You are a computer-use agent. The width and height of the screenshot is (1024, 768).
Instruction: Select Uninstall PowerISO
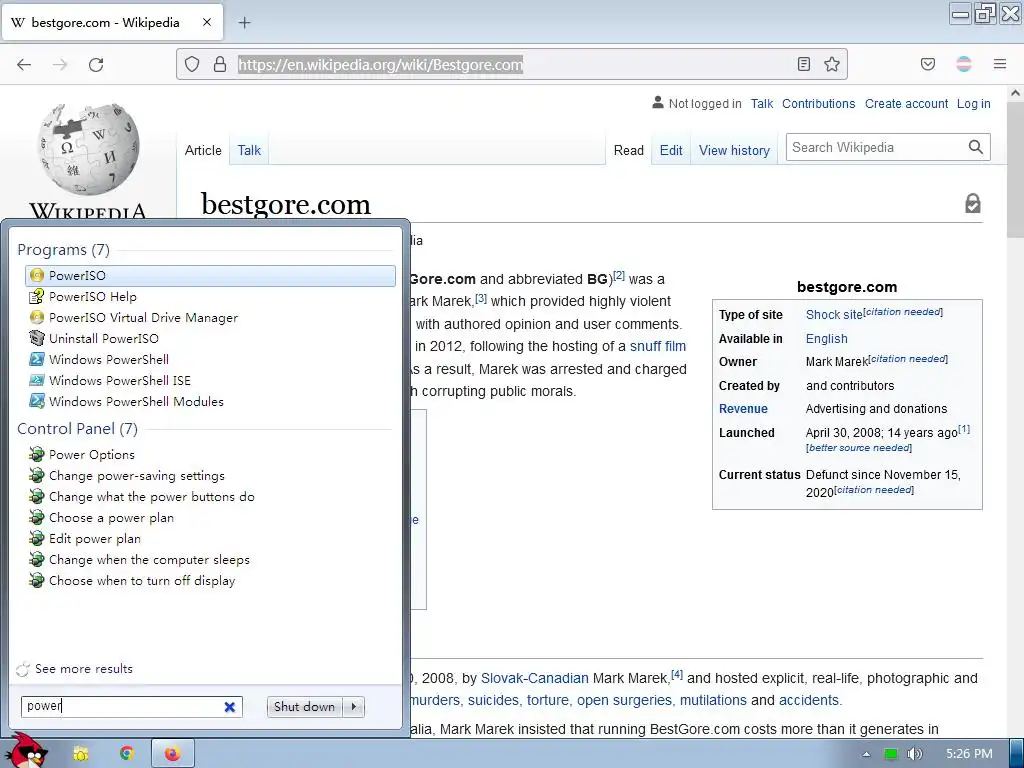(210, 338)
